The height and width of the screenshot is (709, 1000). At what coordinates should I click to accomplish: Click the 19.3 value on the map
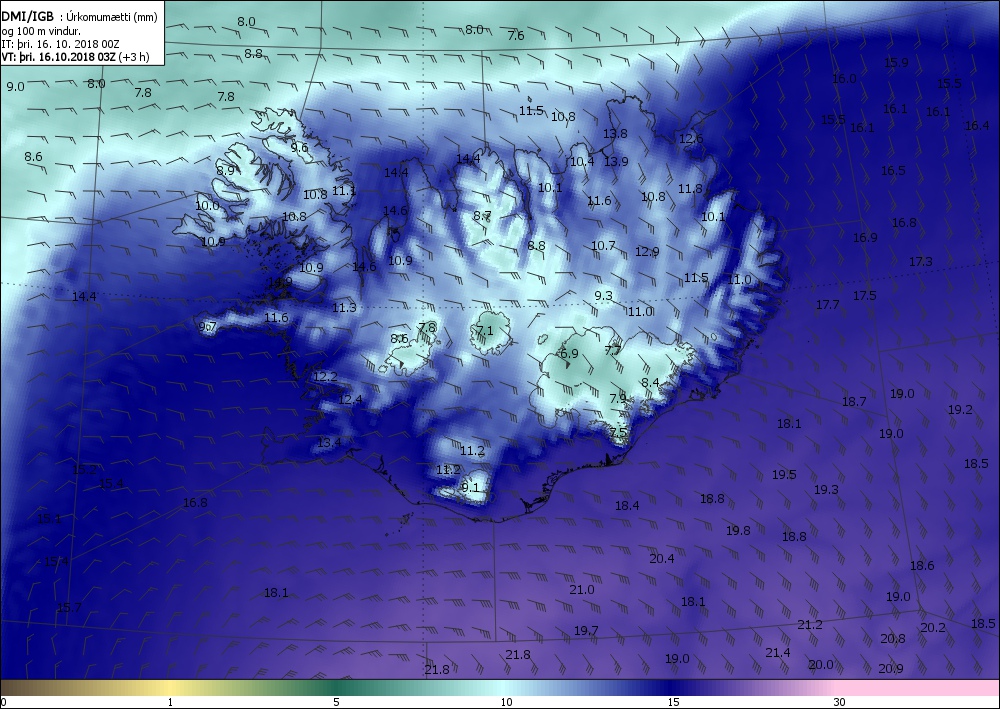[826, 489]
